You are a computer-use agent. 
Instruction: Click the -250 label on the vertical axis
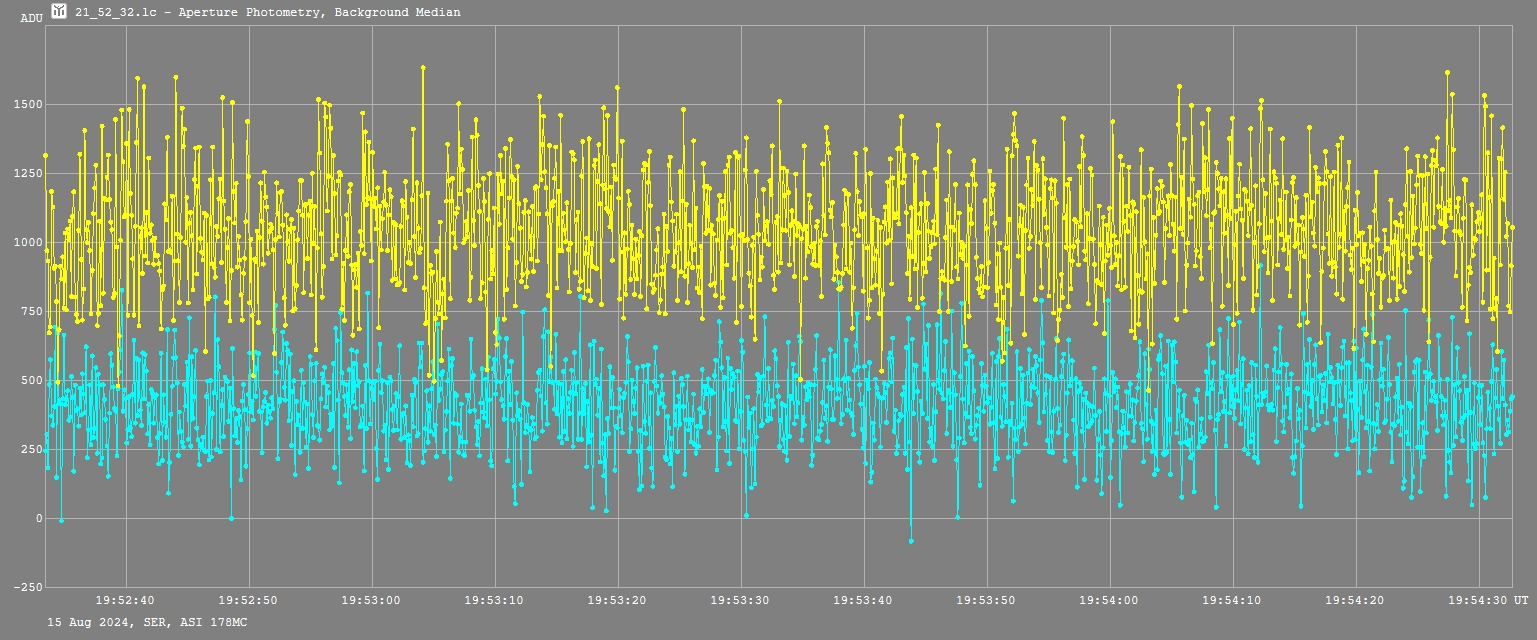click(x=27, y=587)
